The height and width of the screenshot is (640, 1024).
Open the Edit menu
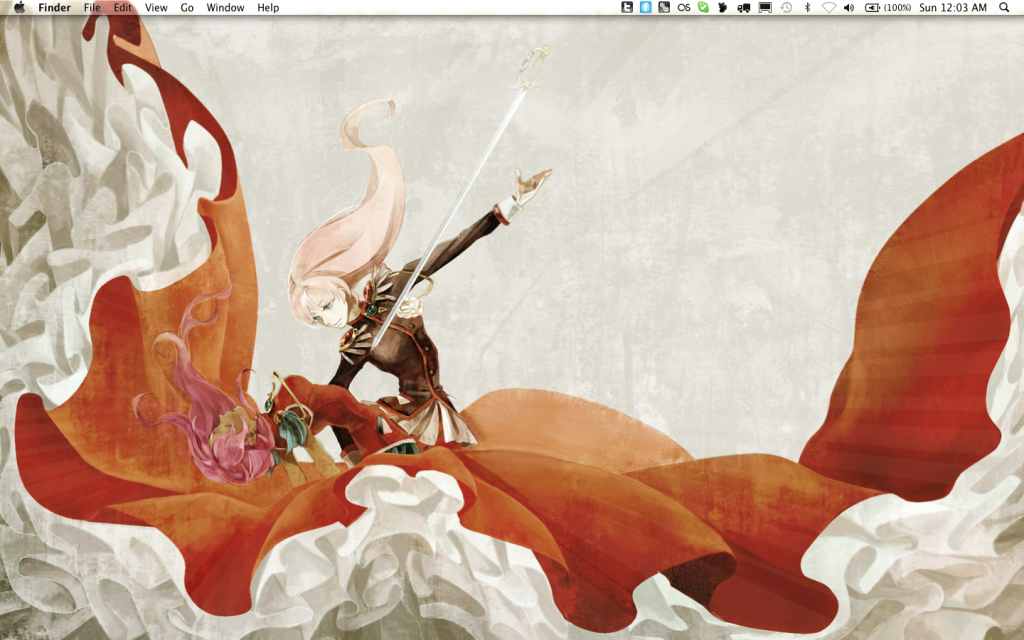click(123, 8)
